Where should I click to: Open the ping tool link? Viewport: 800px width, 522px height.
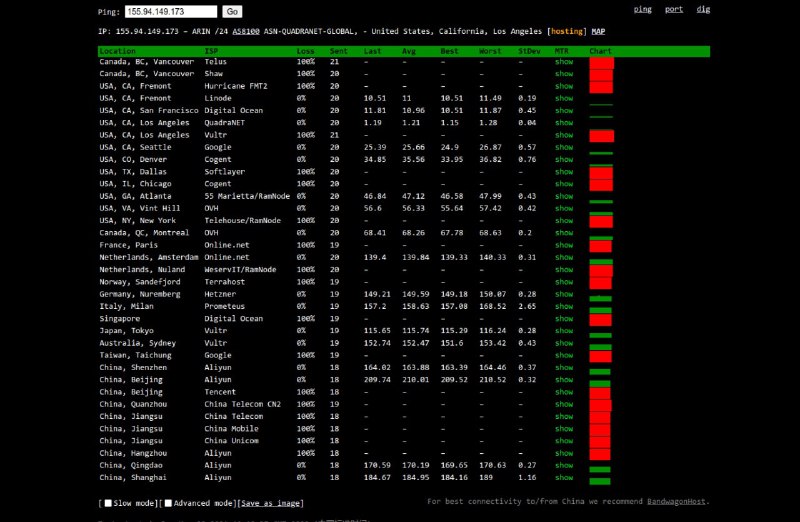(642, 9)
